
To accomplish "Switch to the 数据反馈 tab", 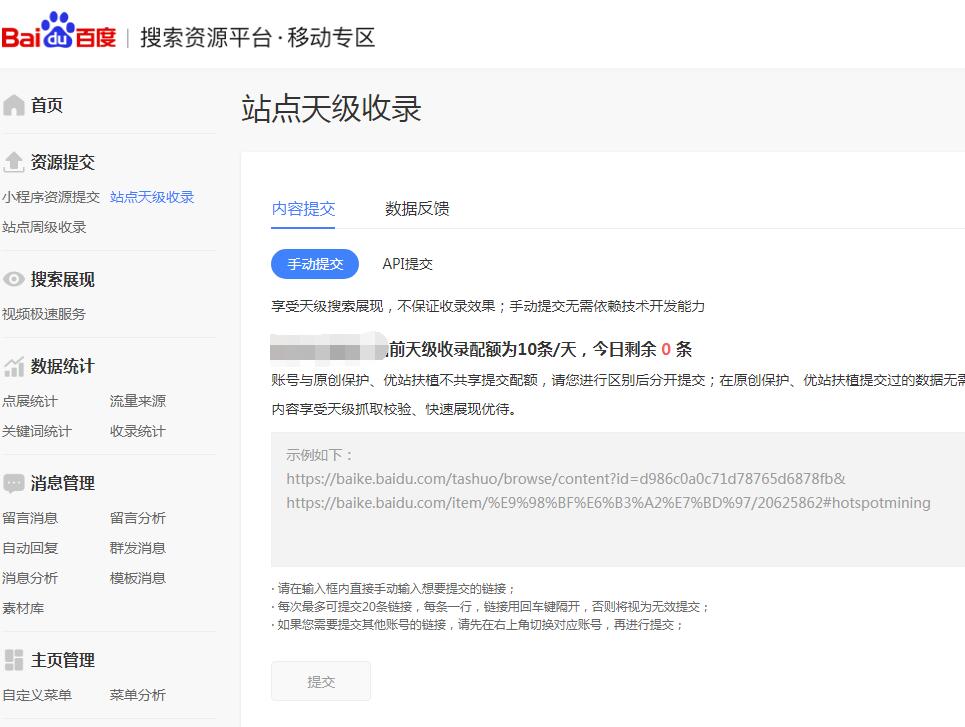I will pyautogui.click(x=416, y=208).
